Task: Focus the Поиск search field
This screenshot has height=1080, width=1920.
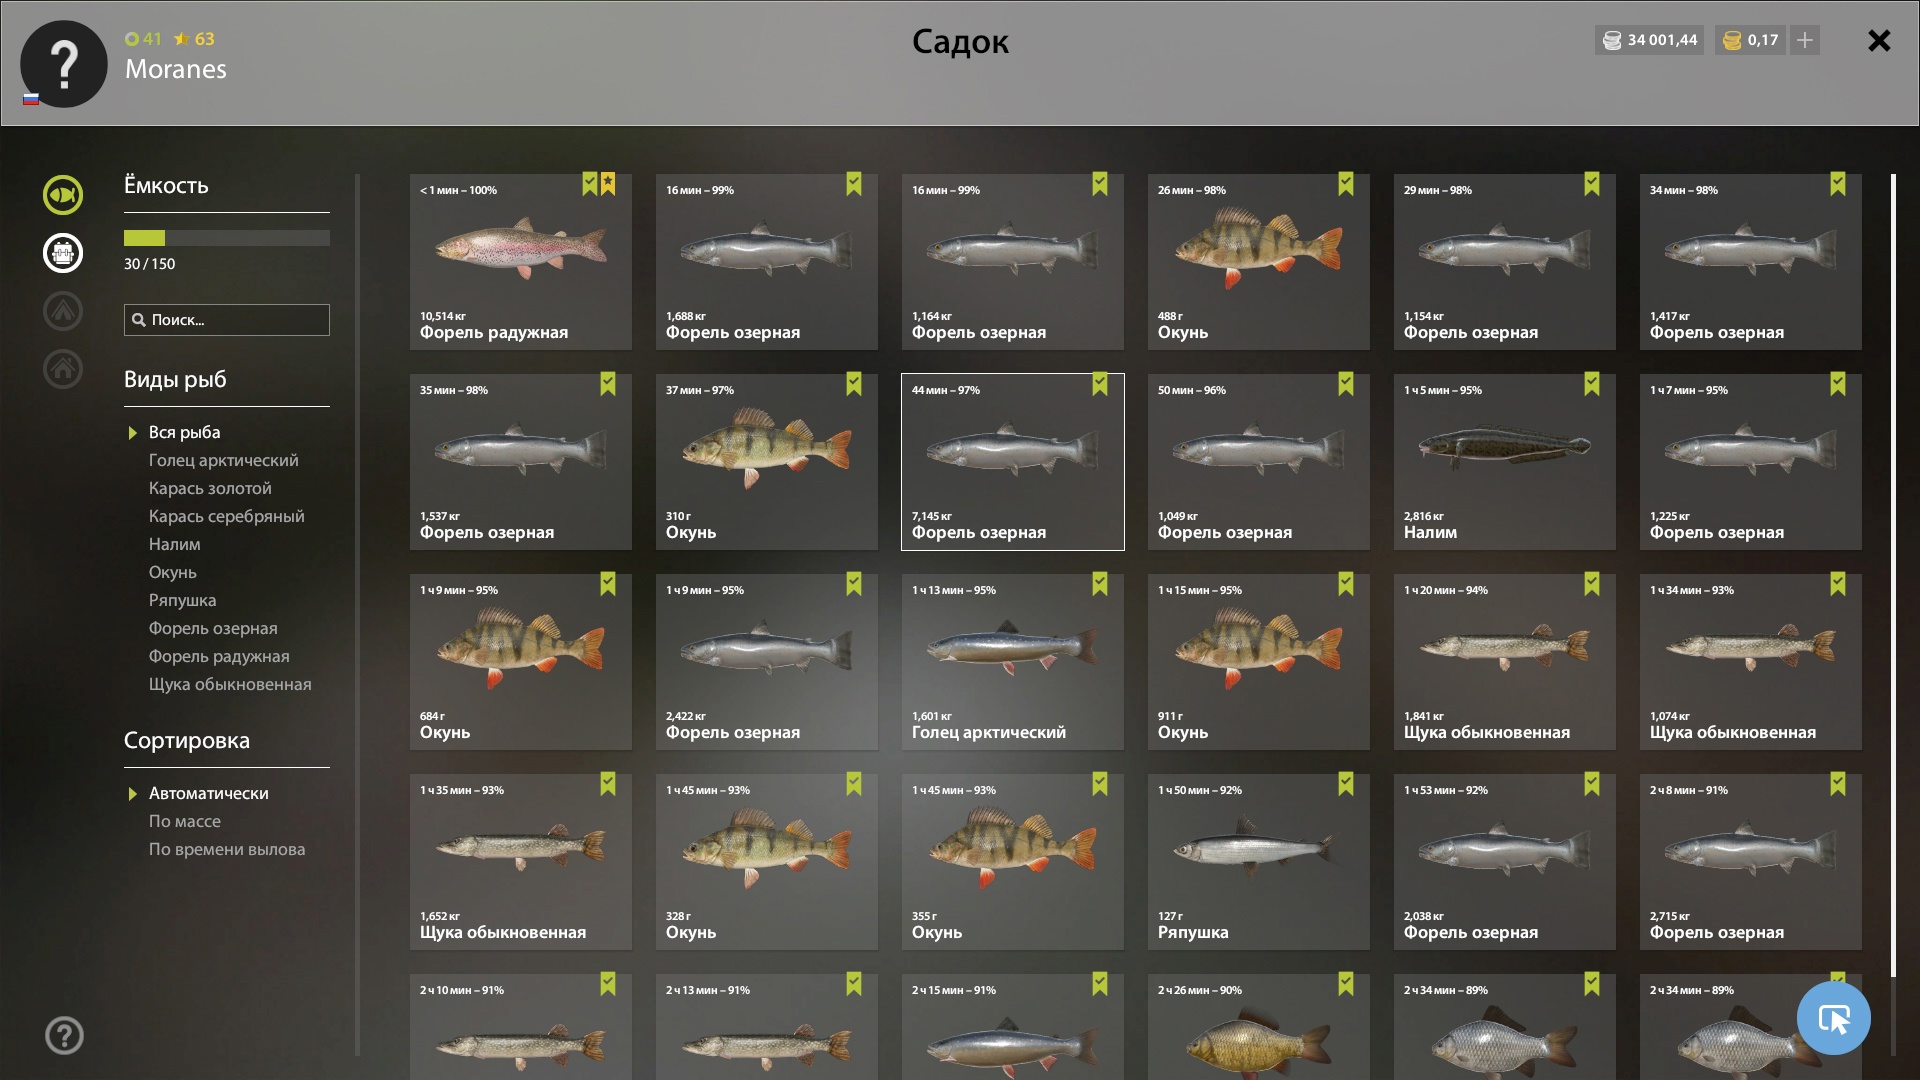Action: coord(227,320)
